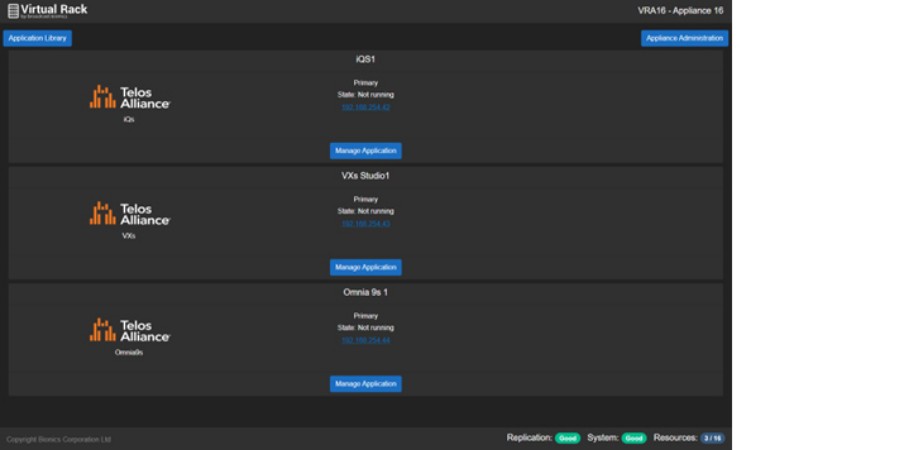Click the Virtual Rack logo icon
The width and height of the screenshot is (918, 450).
click(13, 11)
